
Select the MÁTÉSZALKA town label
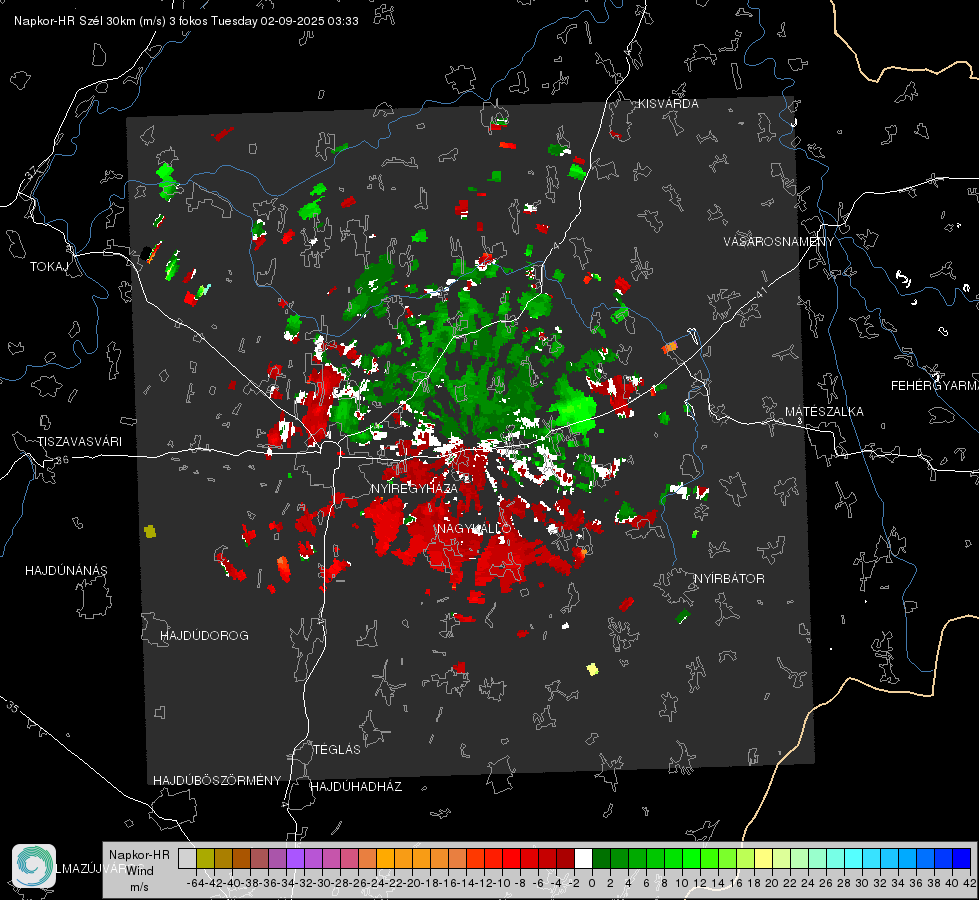(824, 411)
